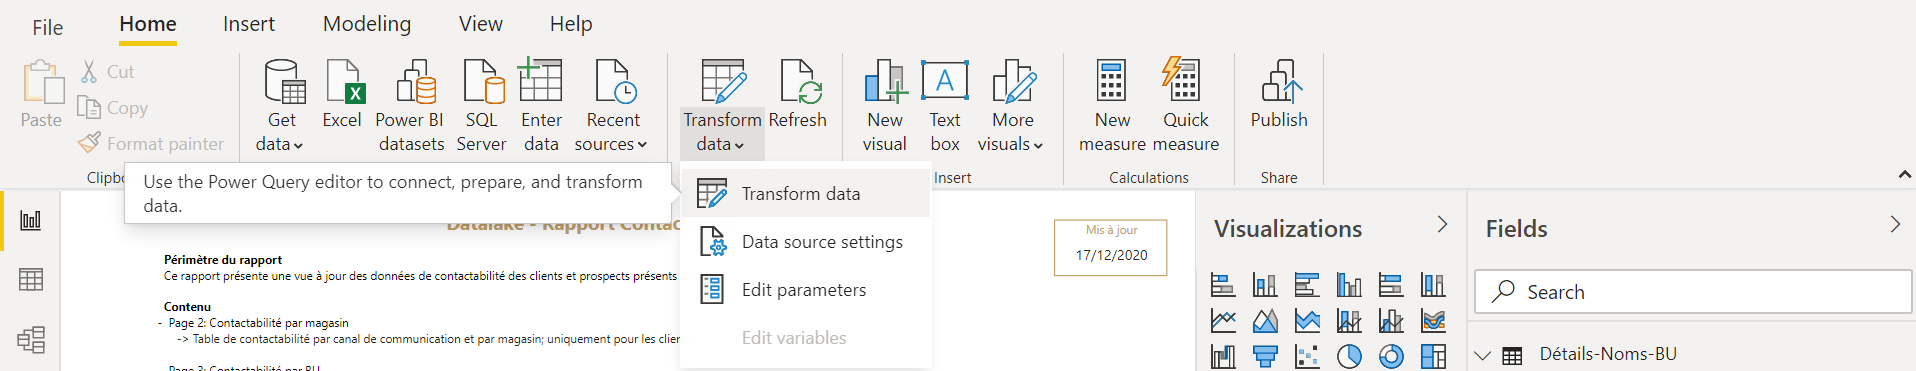Select the clustered bar chart visual
This screenshot has width=1916, height=371.
click(x=1307, y=285)
